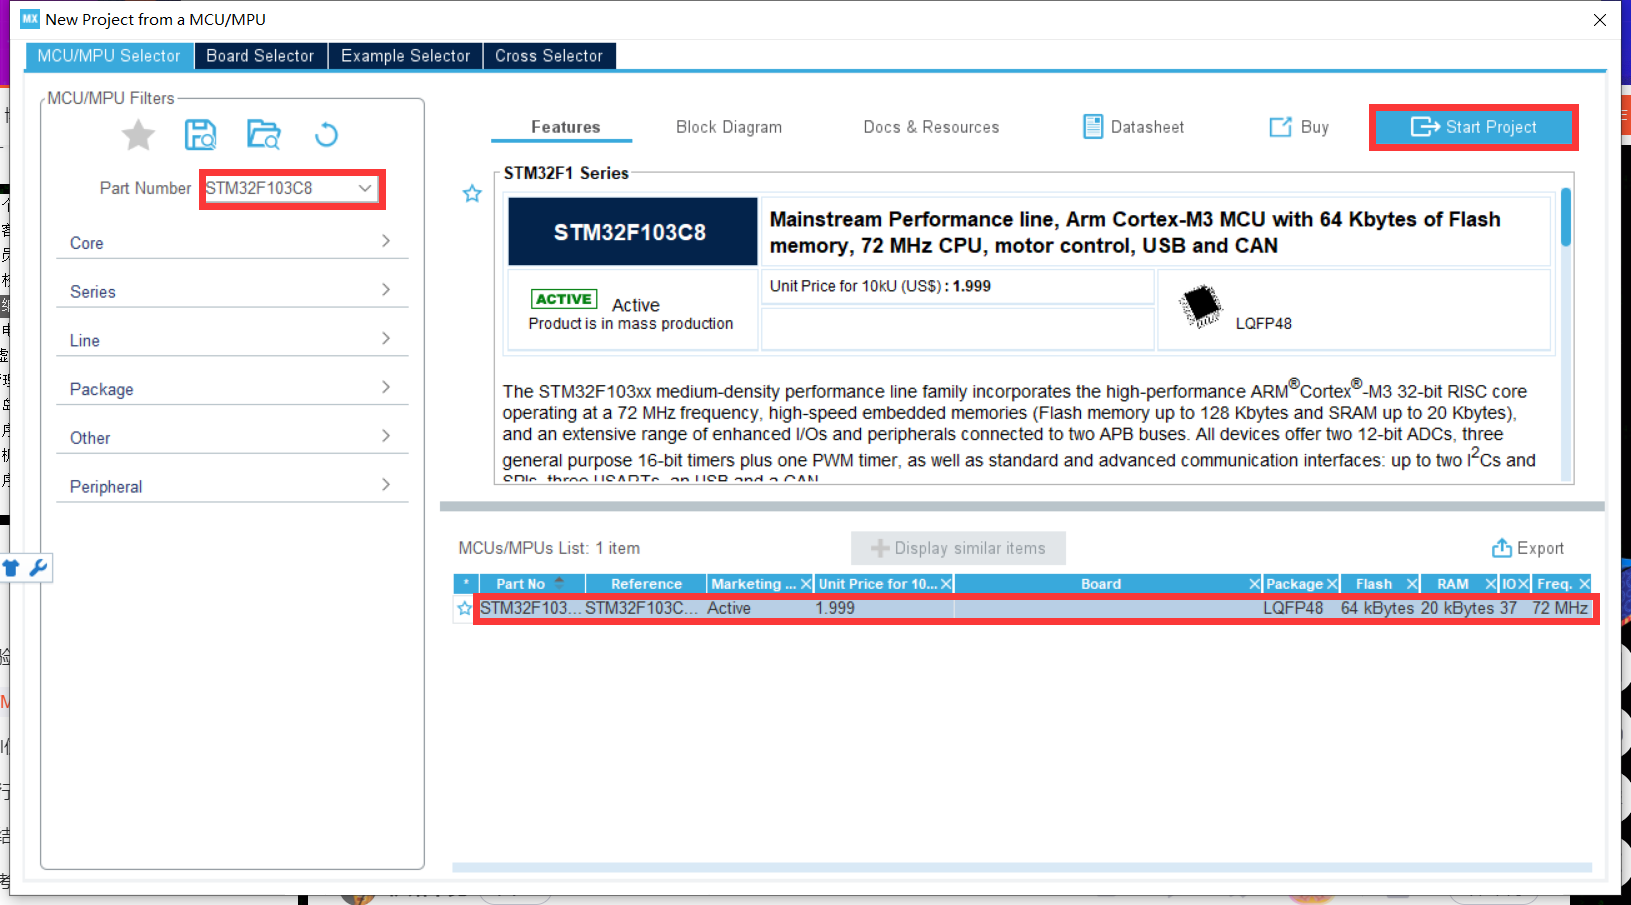
Task: Remove the Marketing column with X
Action: click(x=806, y=584)
